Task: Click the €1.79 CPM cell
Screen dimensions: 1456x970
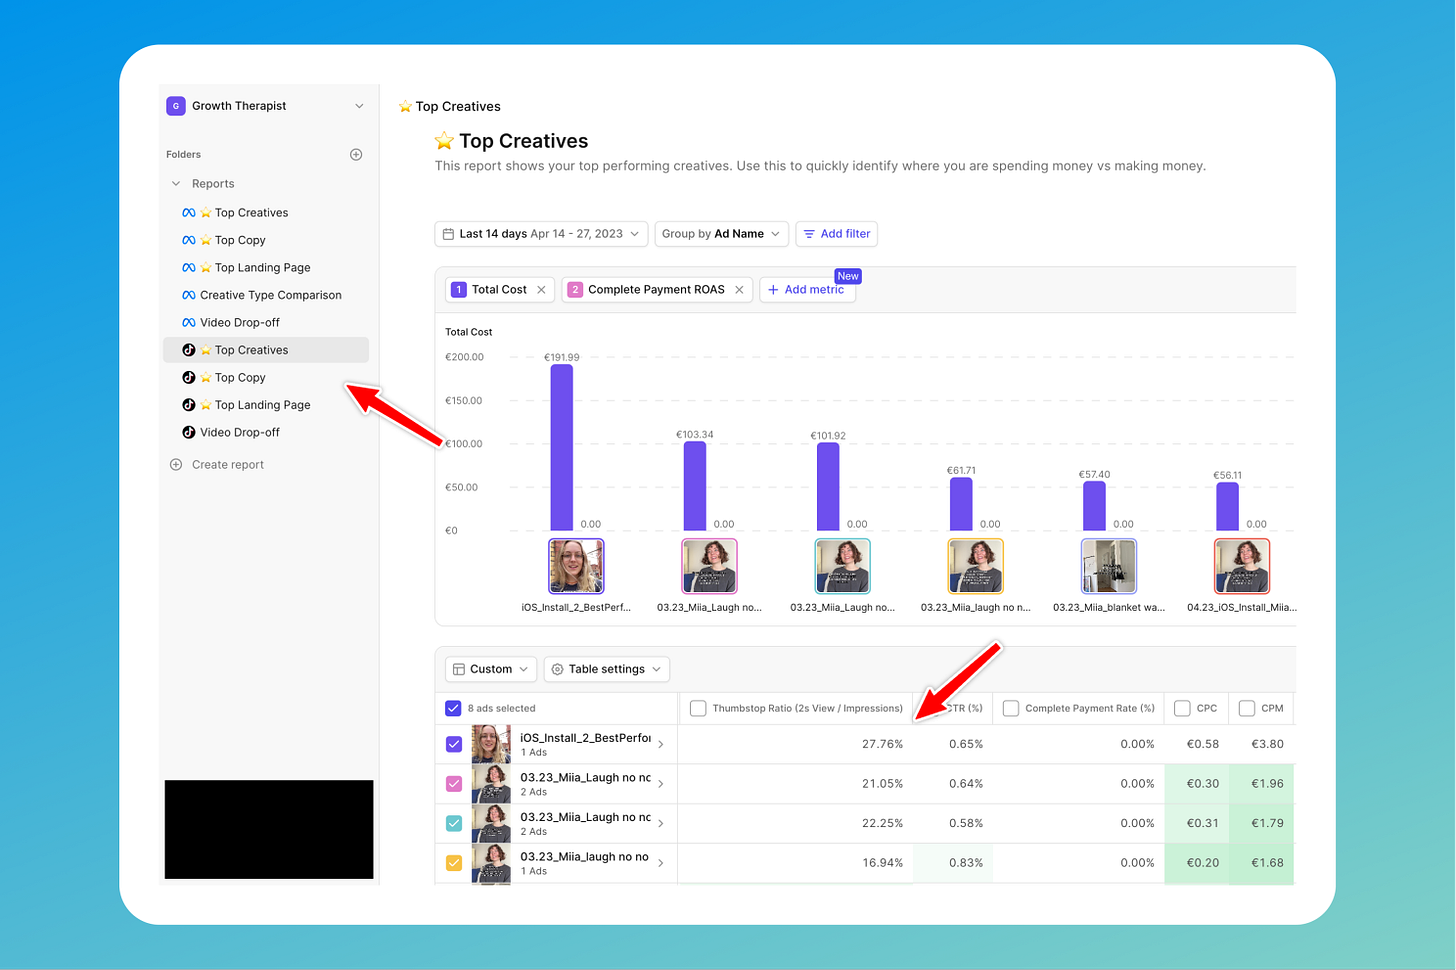Action: [1262, 823]
